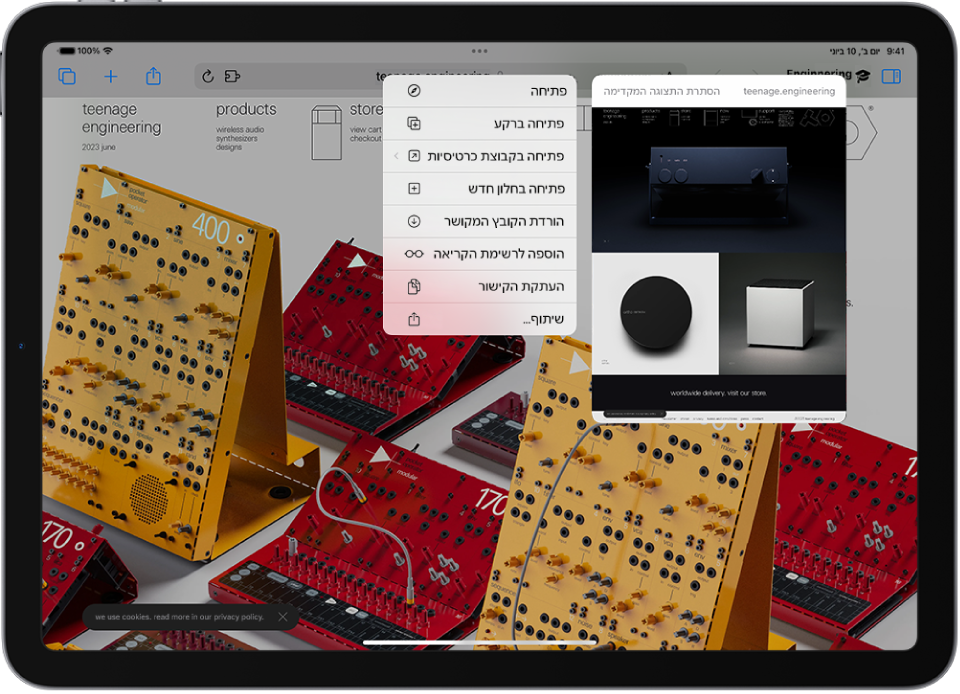This screenshot has height=694, width=960.
Task: Click the store box icon
Action: point(326,132)
